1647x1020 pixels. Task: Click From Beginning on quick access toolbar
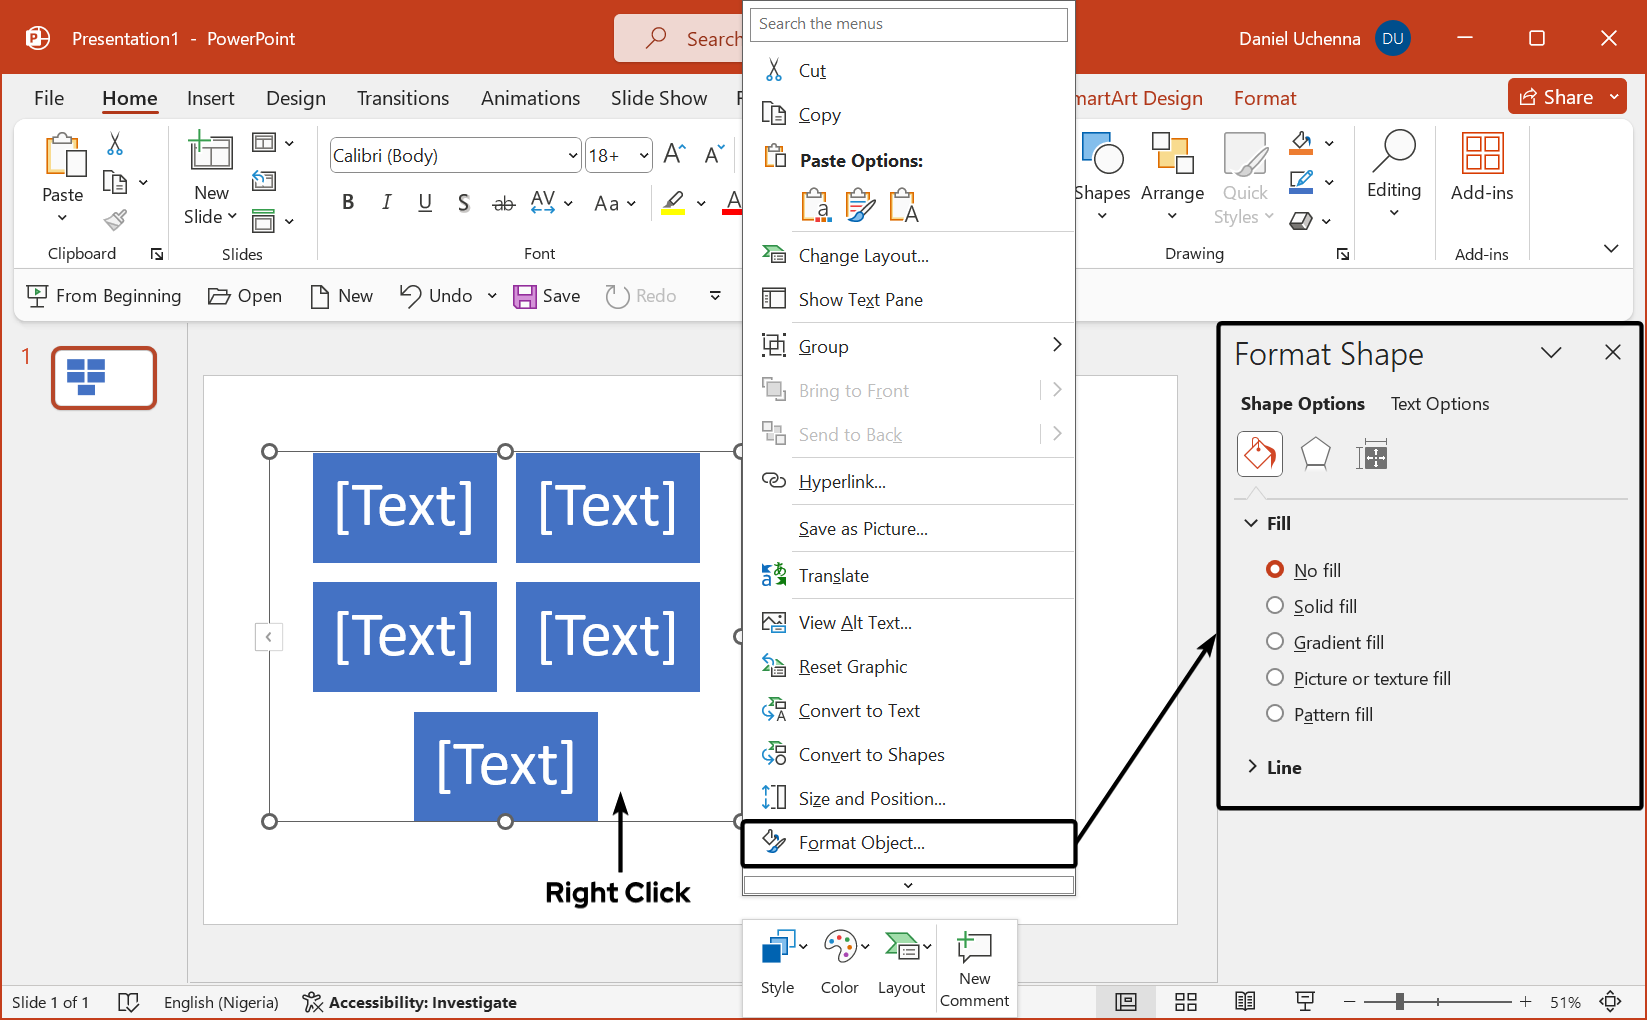103,295
